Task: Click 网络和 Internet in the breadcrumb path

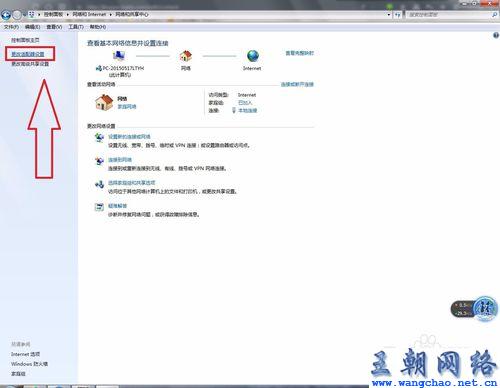Action: (89, 14)
